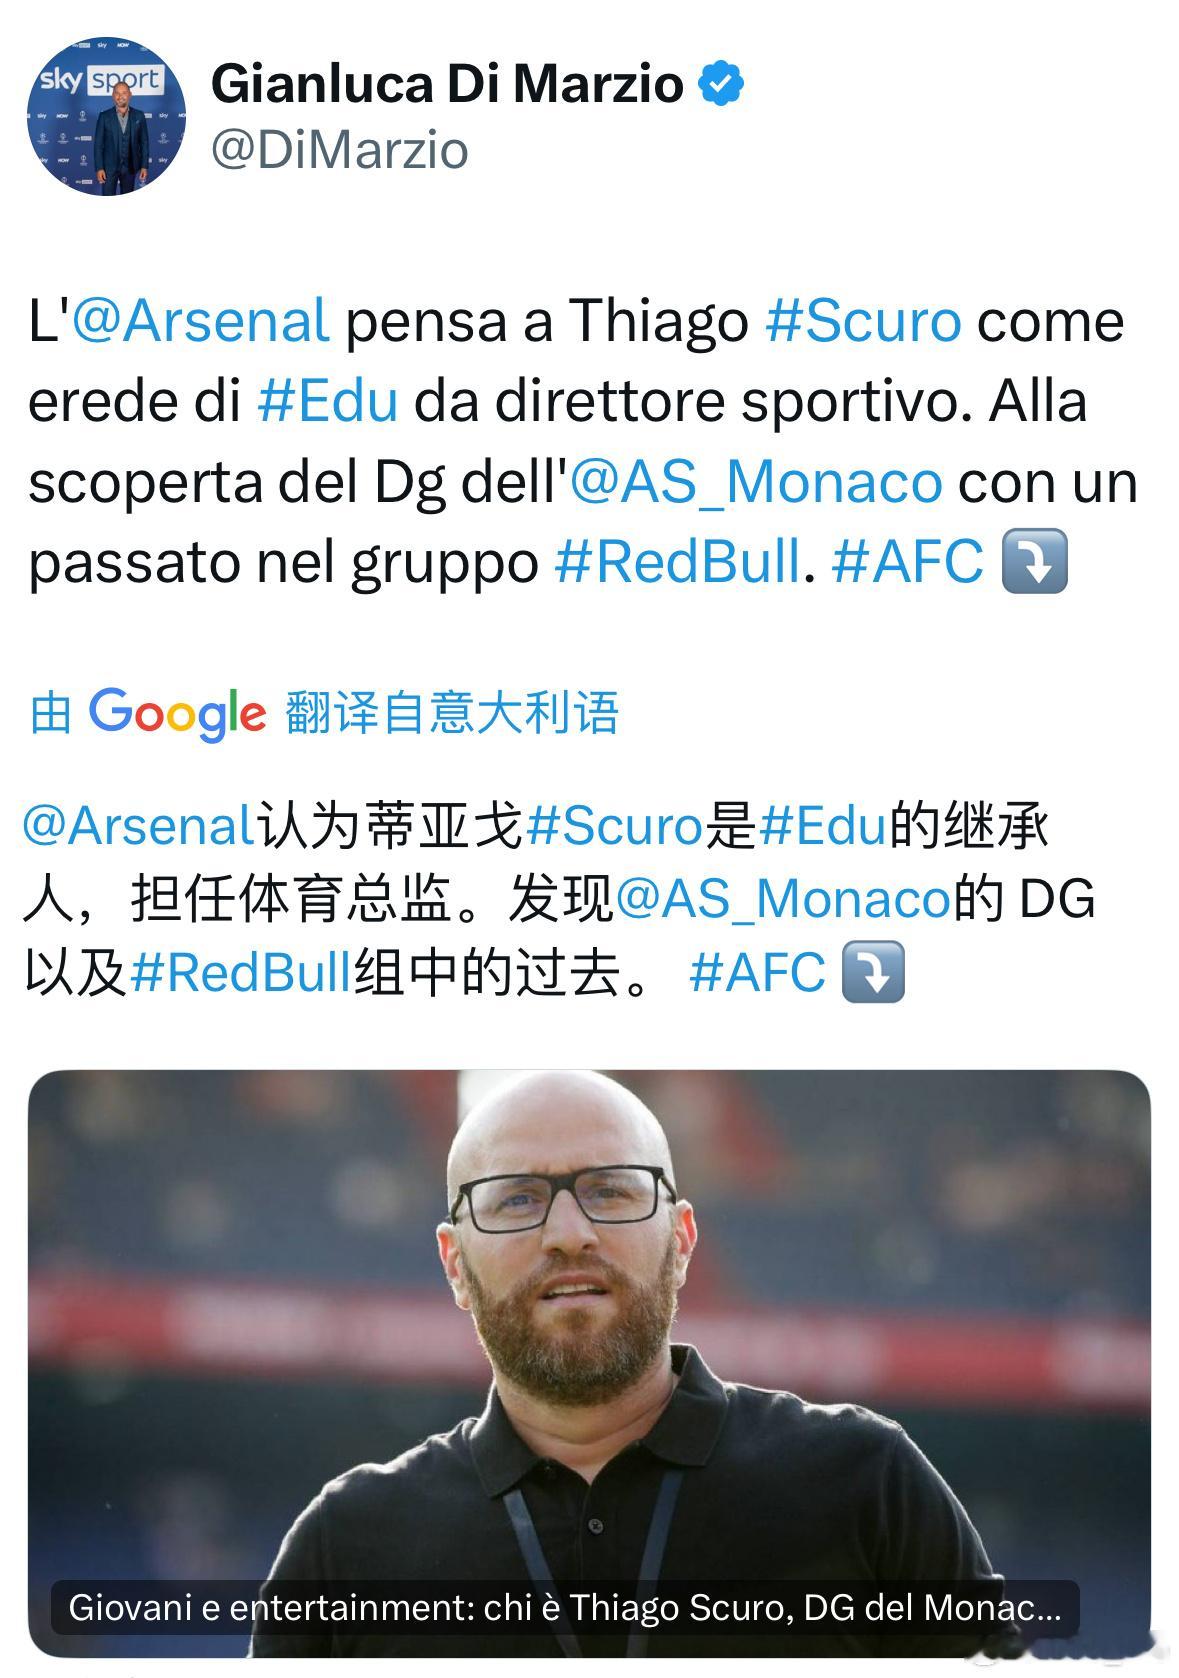
Task: Click the Google logo in translation notice
Action: pos(177,713)
